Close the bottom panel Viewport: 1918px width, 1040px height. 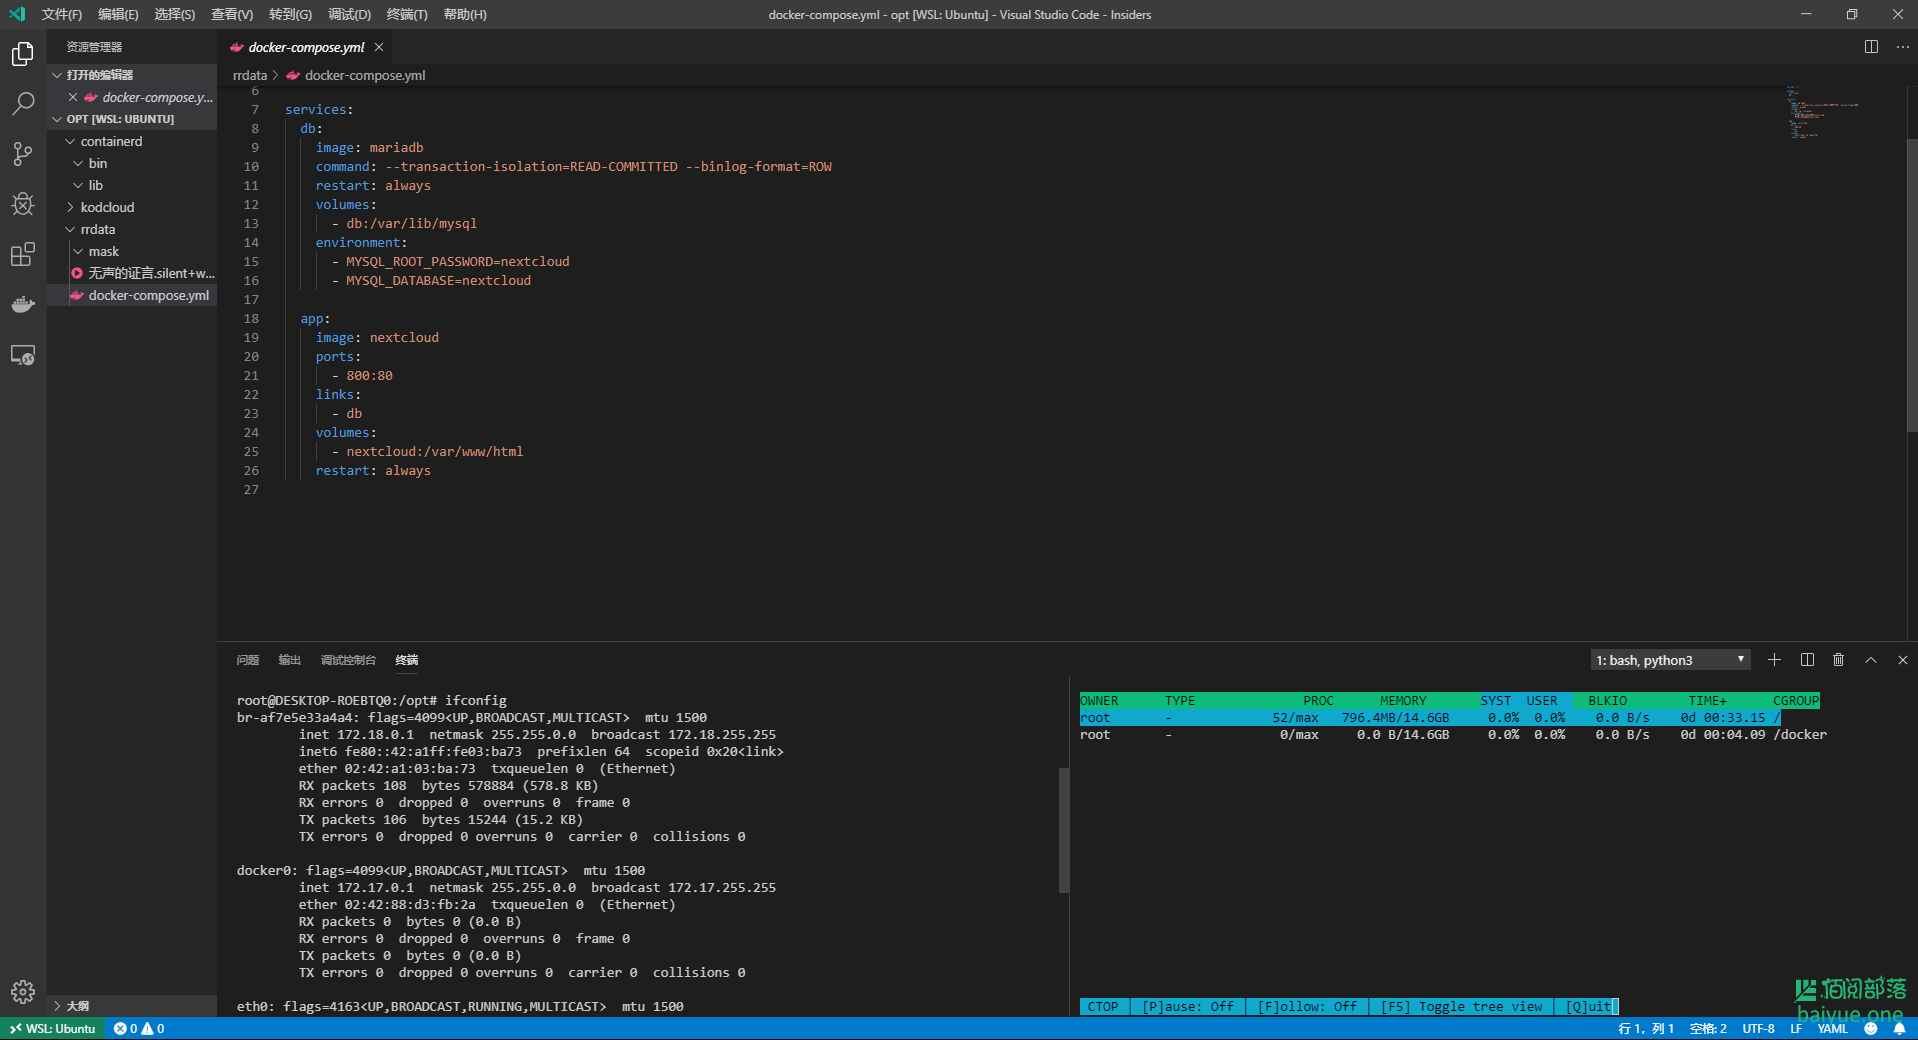1903,660
